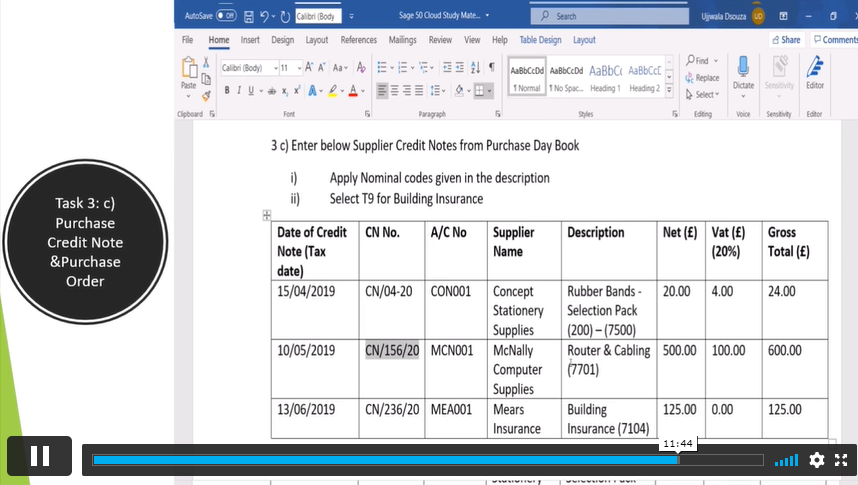
Task: Switch to the References tab
Action: click(x=358, y=40)
